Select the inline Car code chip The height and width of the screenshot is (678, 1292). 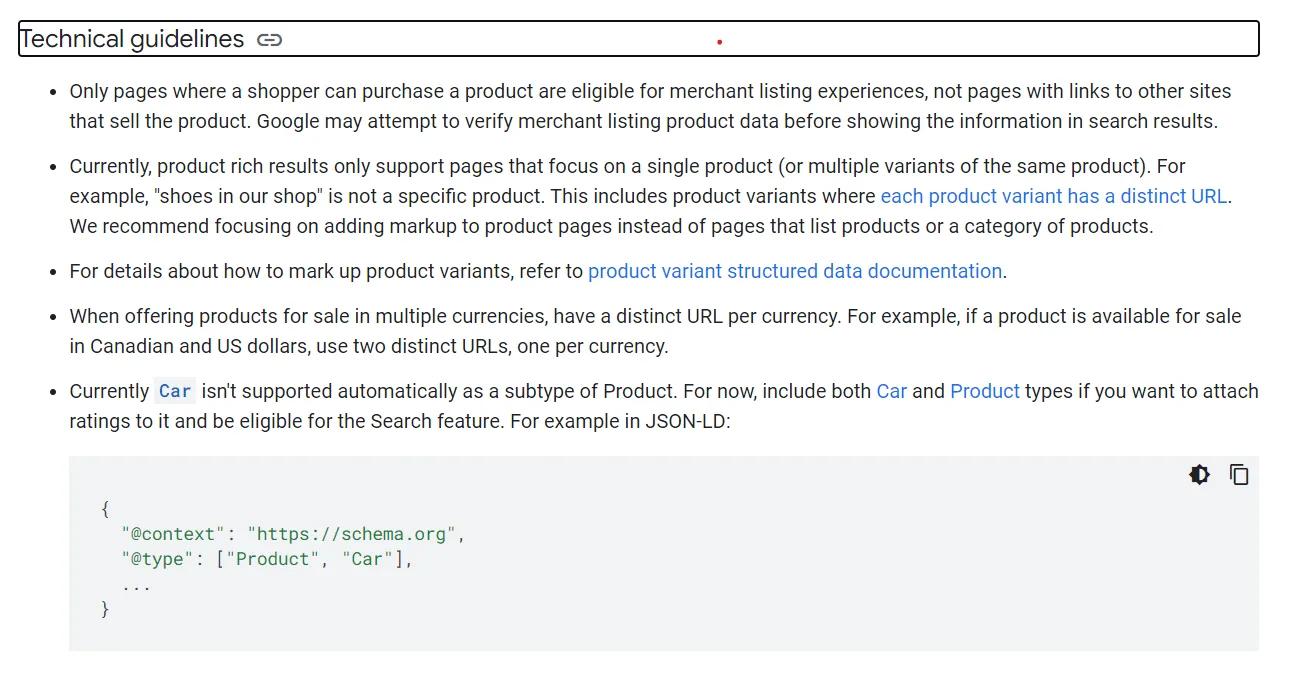coord(174,391)
